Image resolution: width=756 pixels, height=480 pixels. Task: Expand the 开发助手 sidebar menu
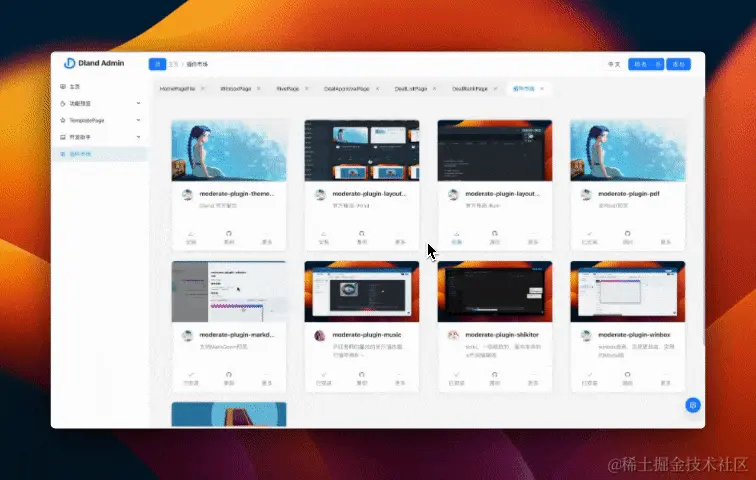pyautogui.click(x=101, y=137)
